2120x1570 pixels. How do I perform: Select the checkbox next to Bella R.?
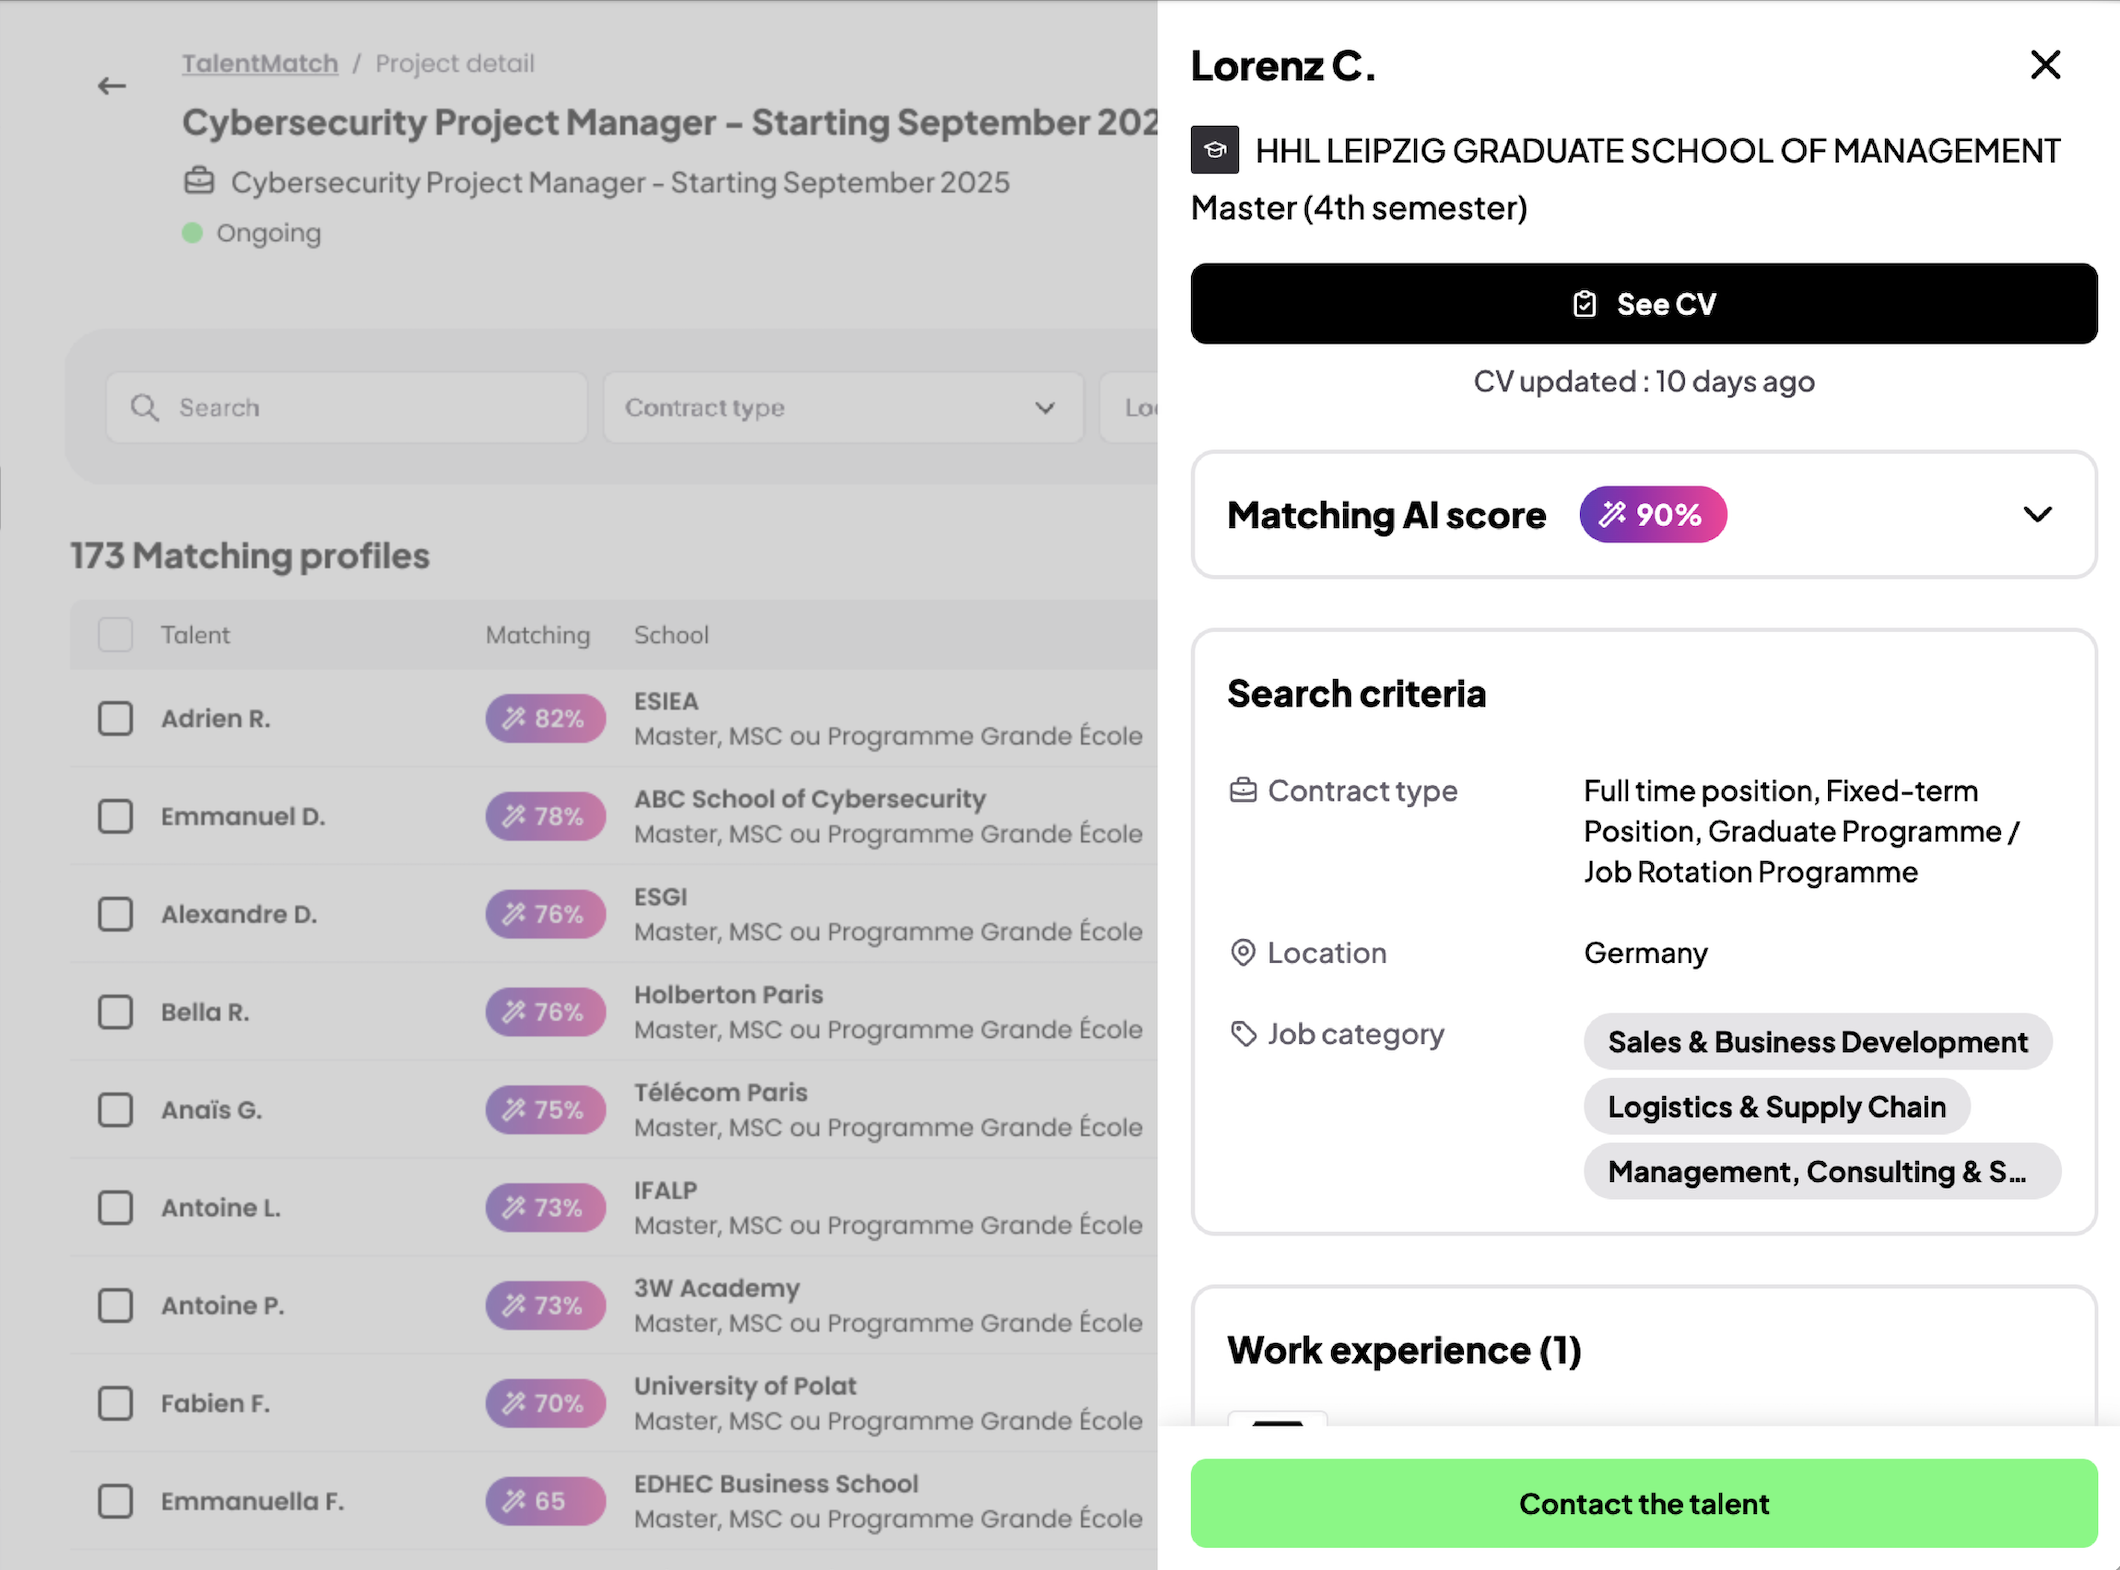click(x=116, y=1012)
